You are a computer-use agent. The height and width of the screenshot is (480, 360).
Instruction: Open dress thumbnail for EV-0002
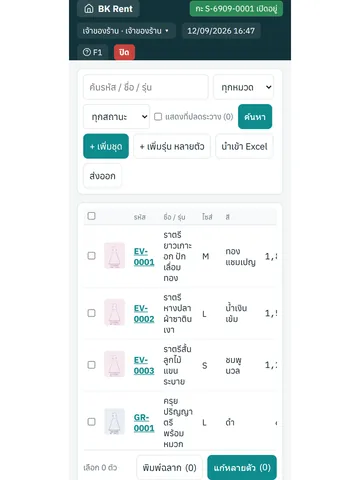(x=114, y=312)
